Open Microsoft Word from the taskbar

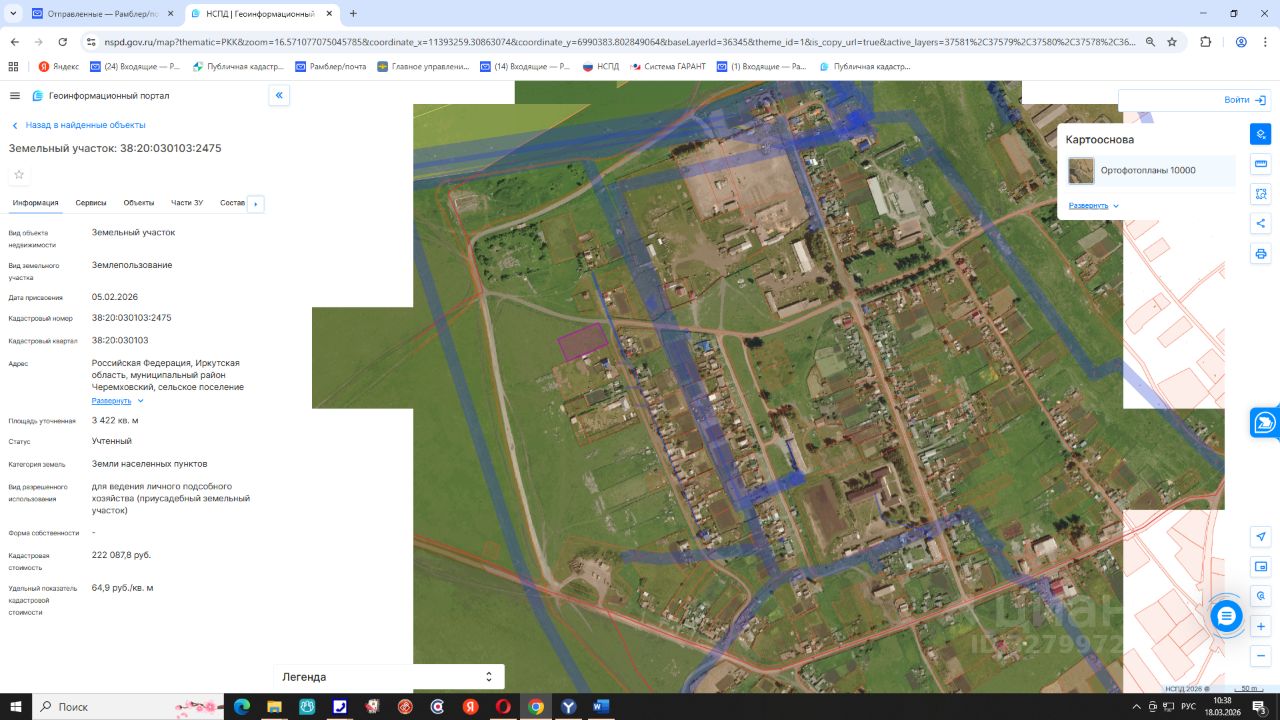click(x=600, y=707)
